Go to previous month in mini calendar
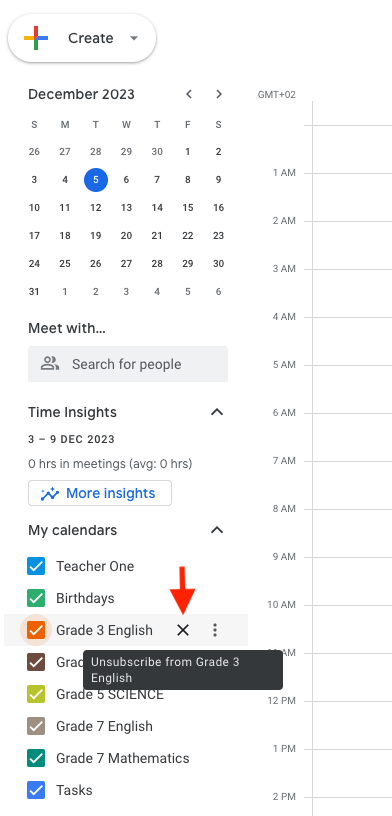Image resolution: width=392 pixels, height=816 pixels. click(189, 94)
